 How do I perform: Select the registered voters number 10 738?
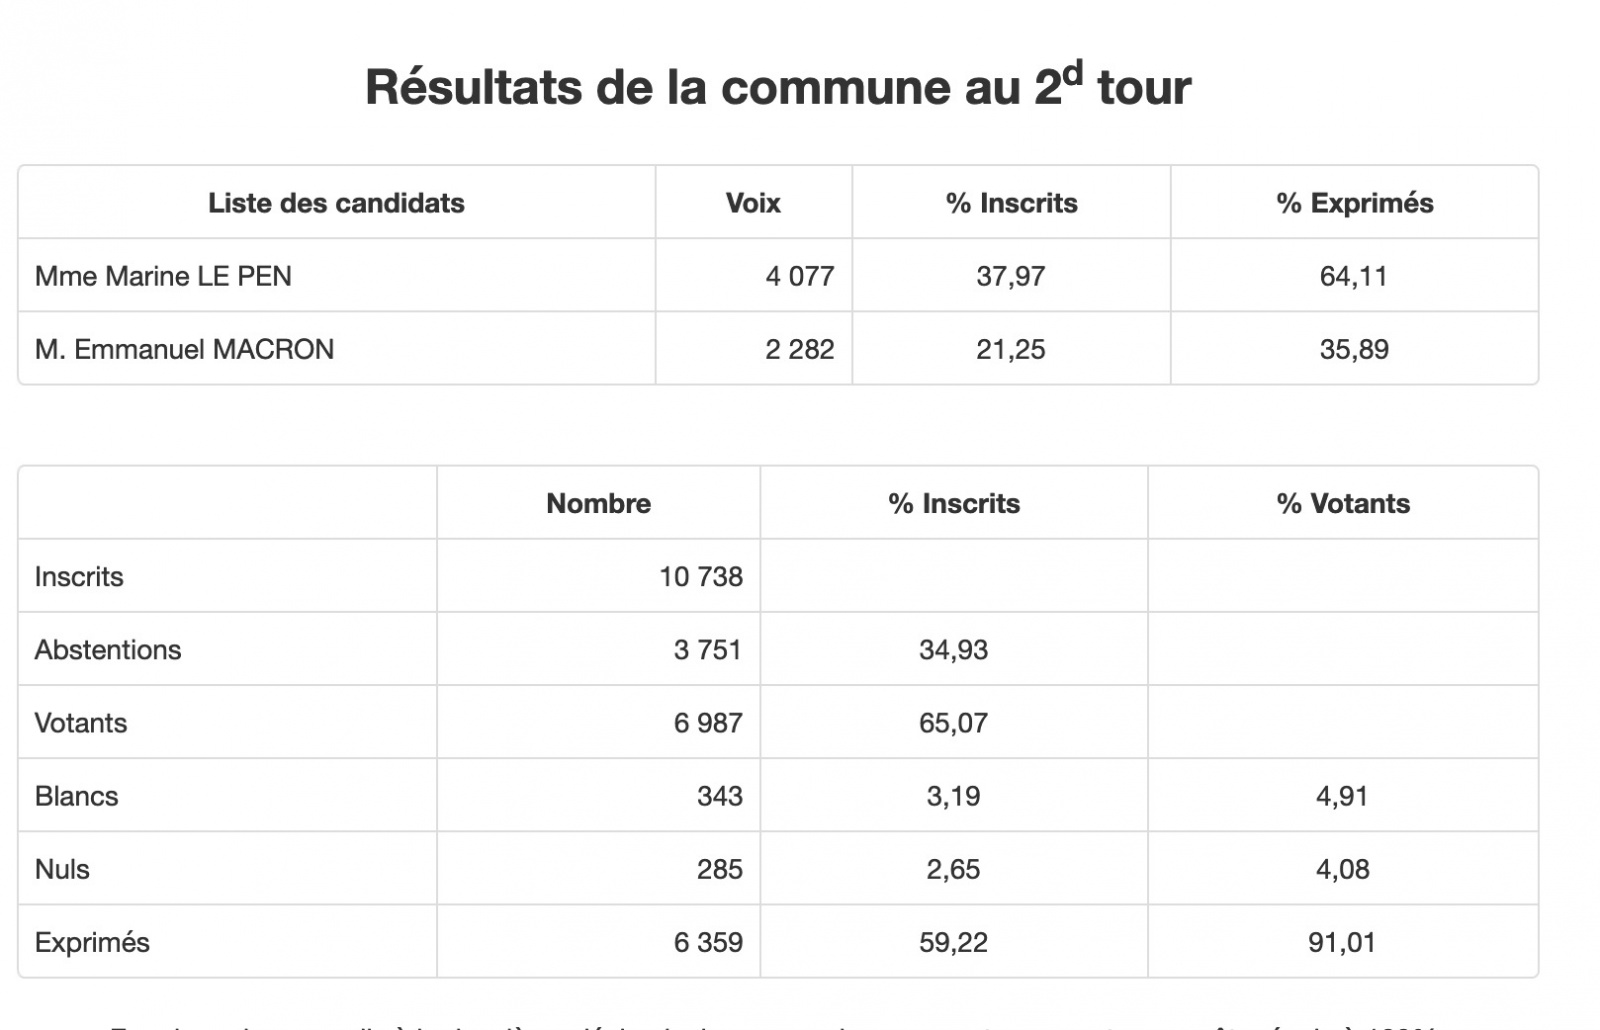point(701,577)
